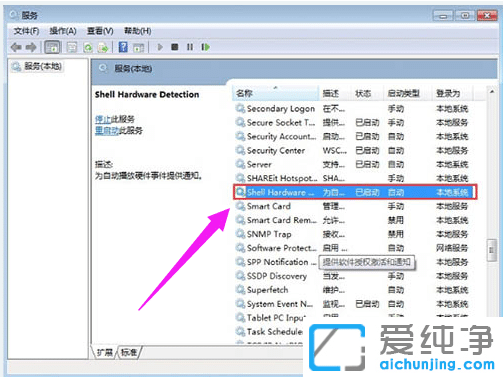Viewport: 503px width, 377px height.
Task: Select the Security Account... service
Action: click(354, 136)
